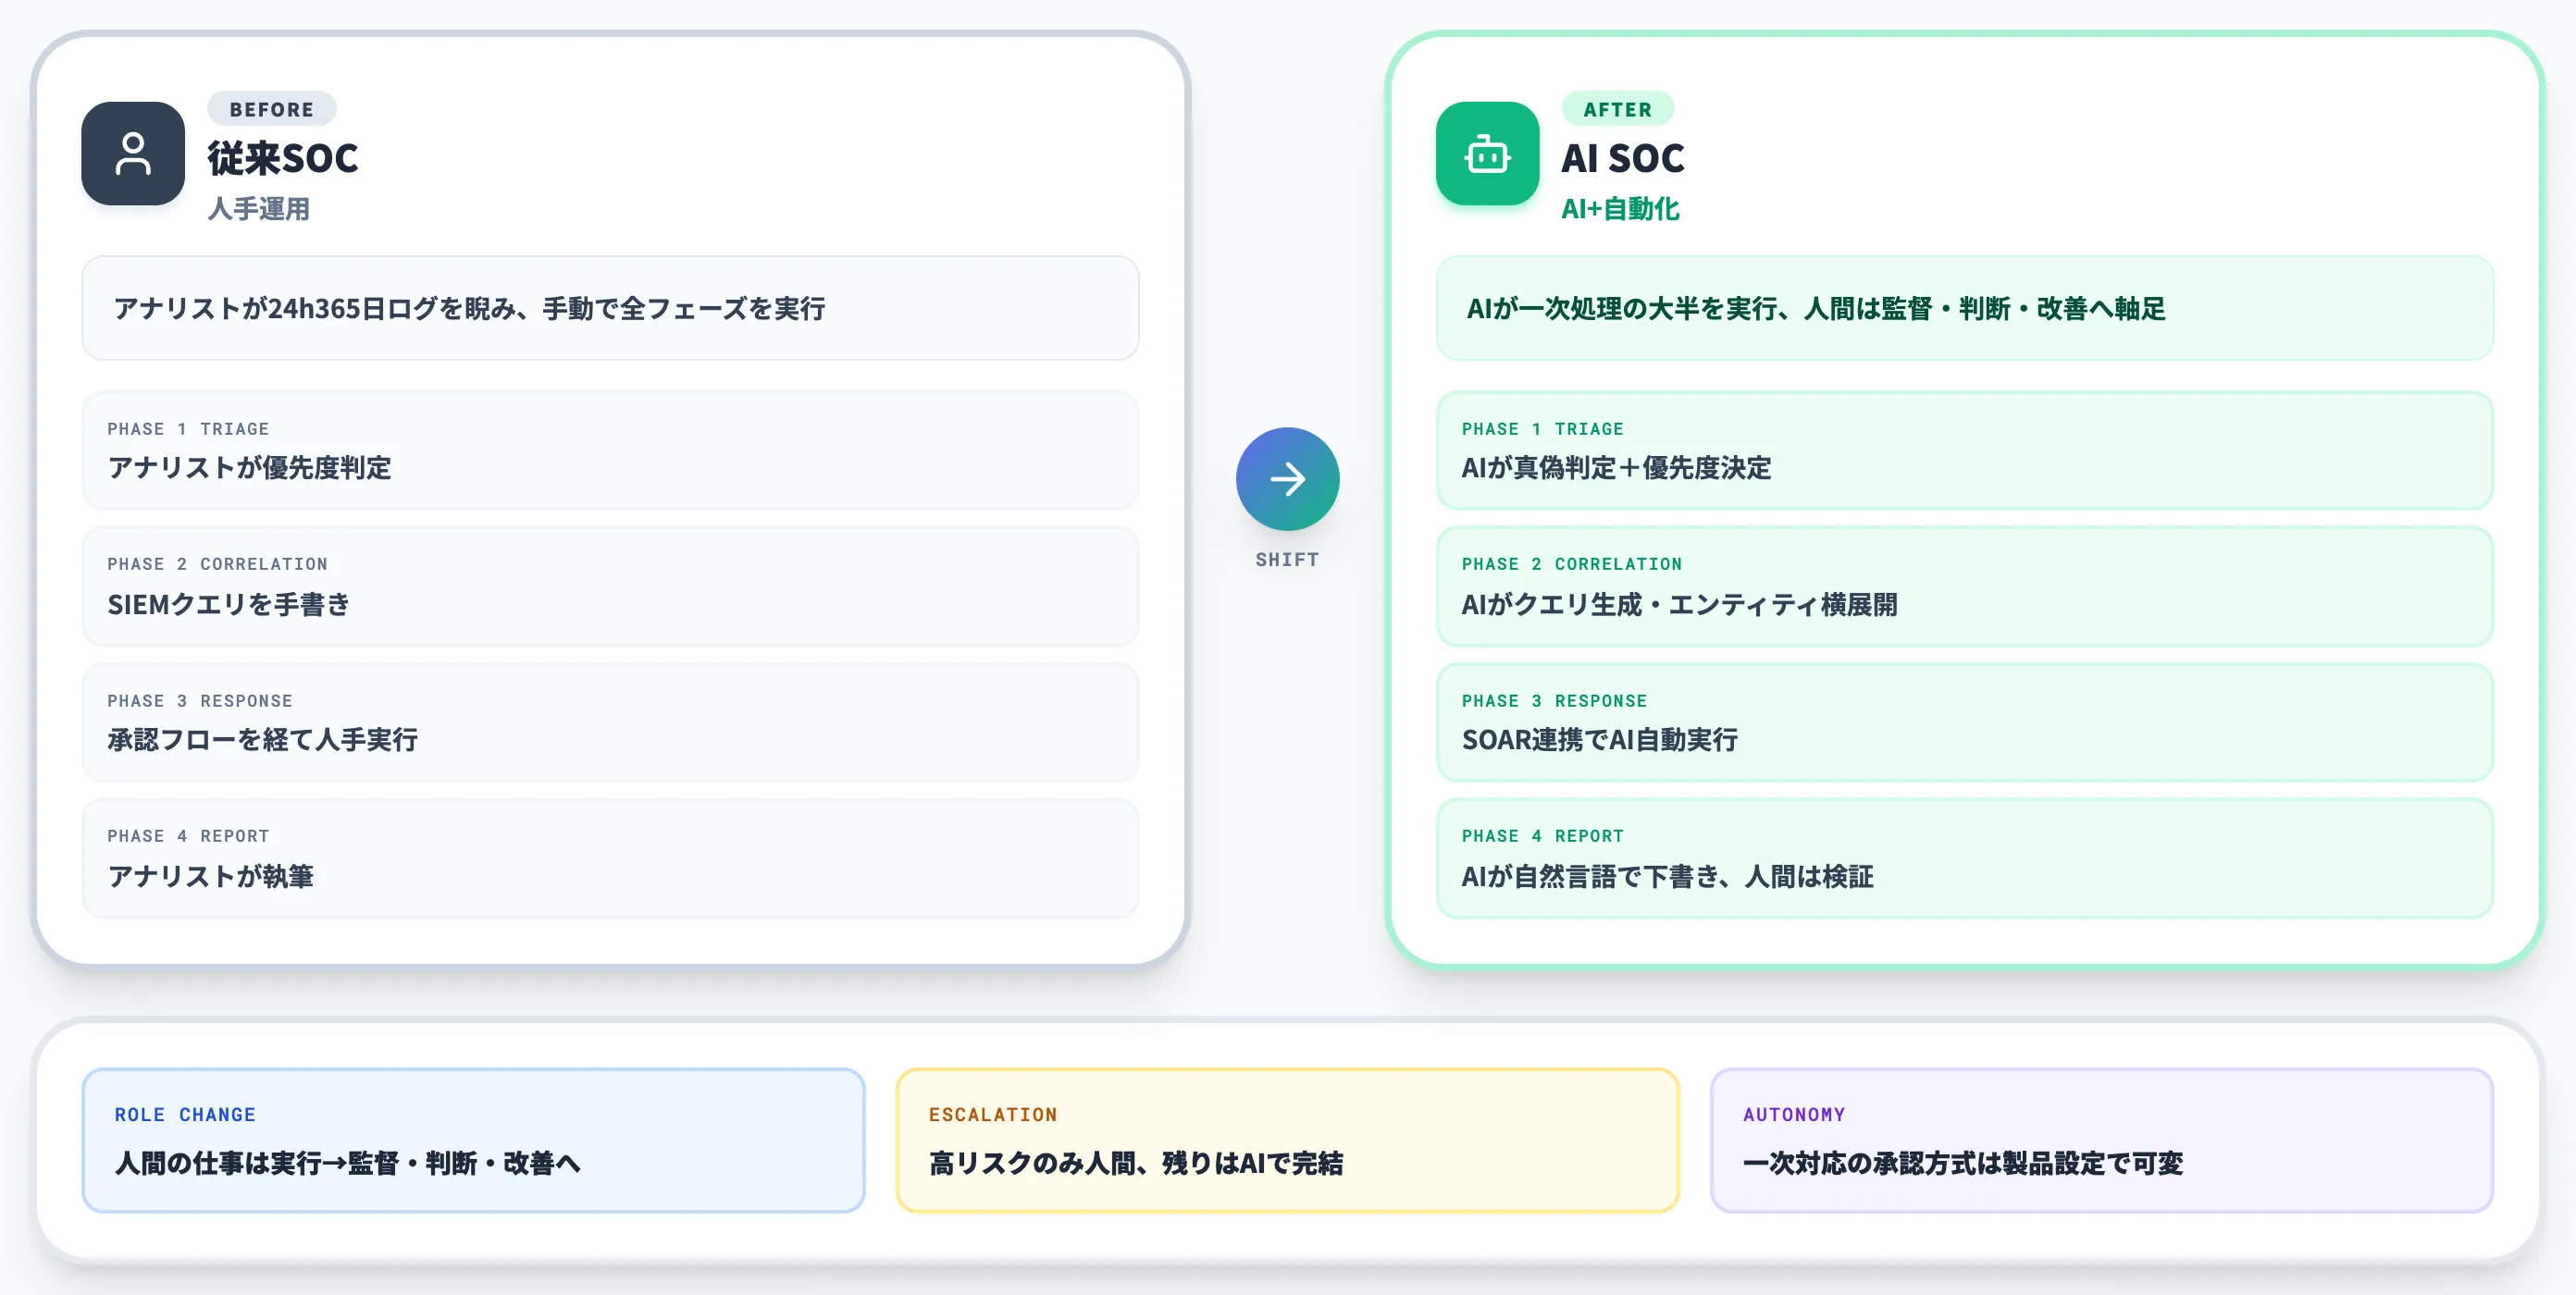
Task: Click the SHIFT label under the arrow
Action: pos(1287,560)
